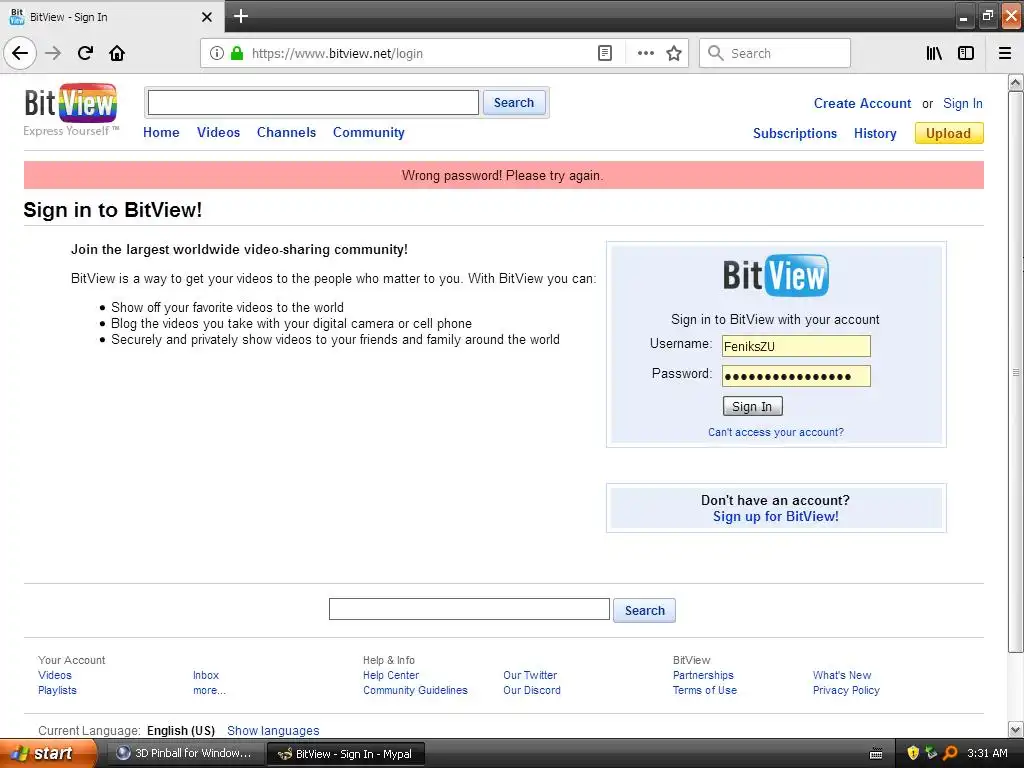Click the top-right Sign In link
This screenshot has height=768, width=1024.
[963, 103]
